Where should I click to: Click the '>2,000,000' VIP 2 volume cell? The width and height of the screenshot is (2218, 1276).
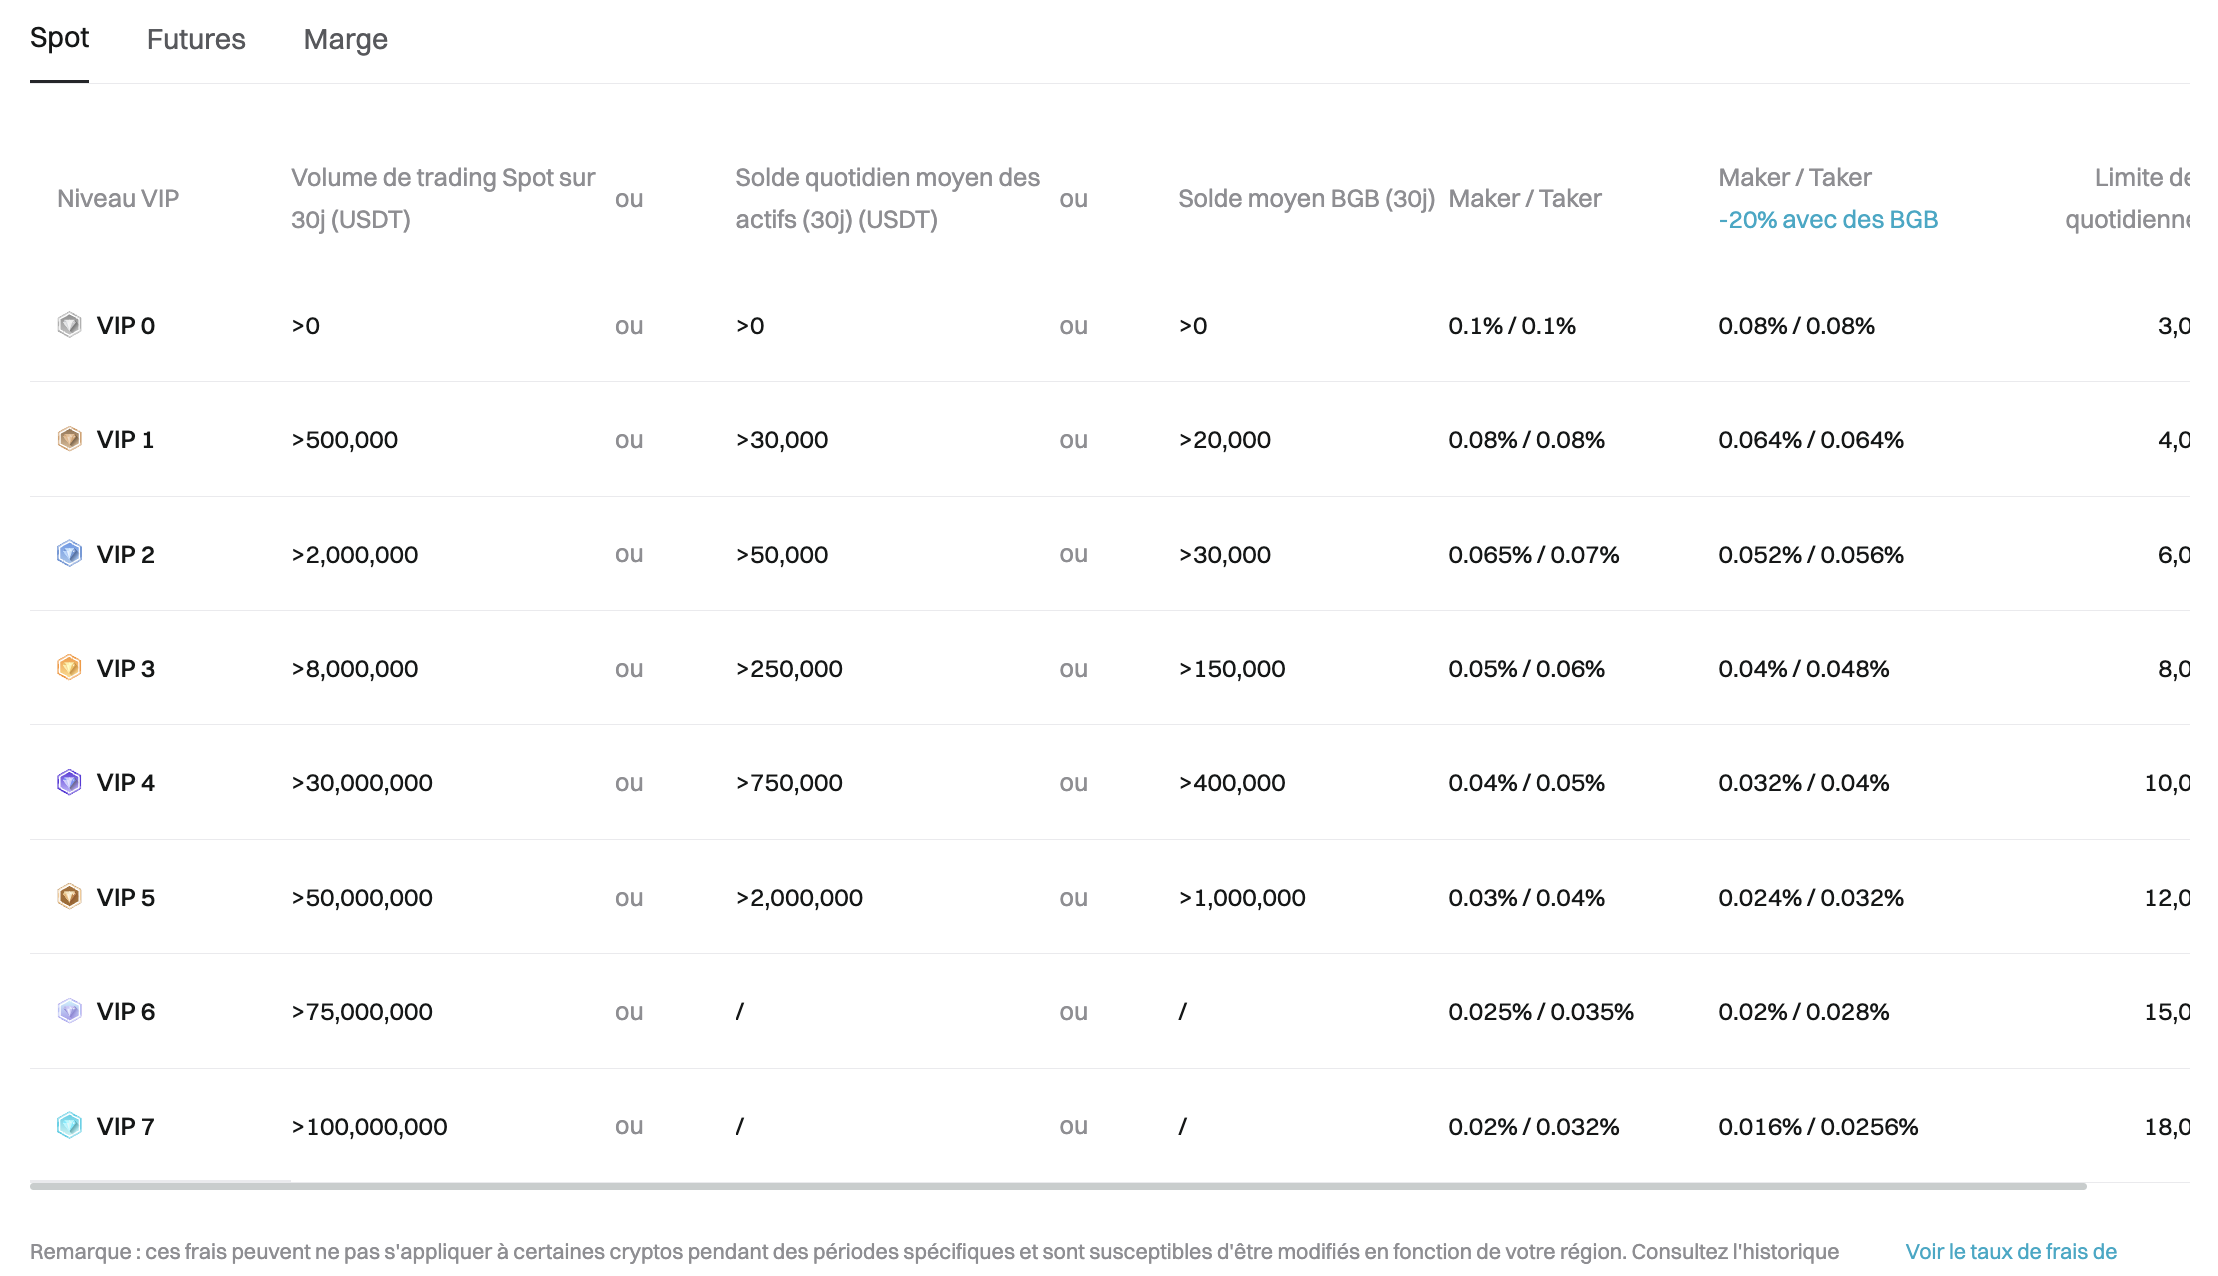pyautogui.click(x=355, y=554)
